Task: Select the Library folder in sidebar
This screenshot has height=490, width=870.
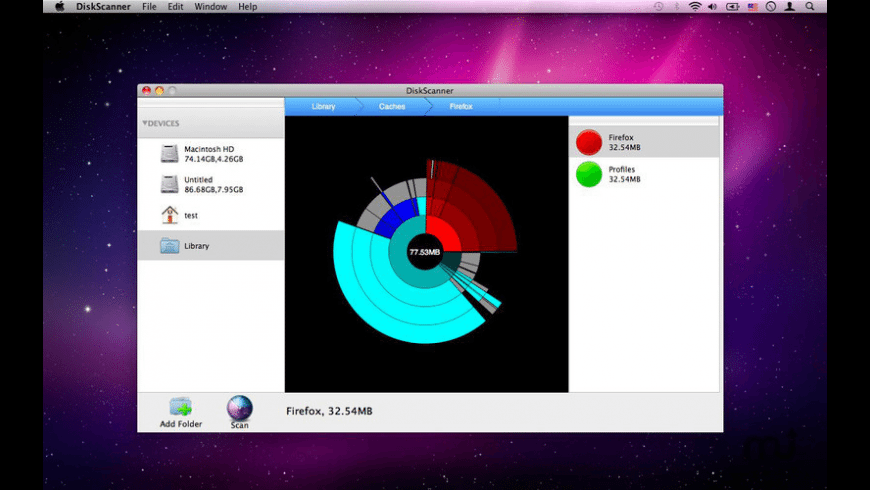Action: pyautogui.click(x=170, y=246)
